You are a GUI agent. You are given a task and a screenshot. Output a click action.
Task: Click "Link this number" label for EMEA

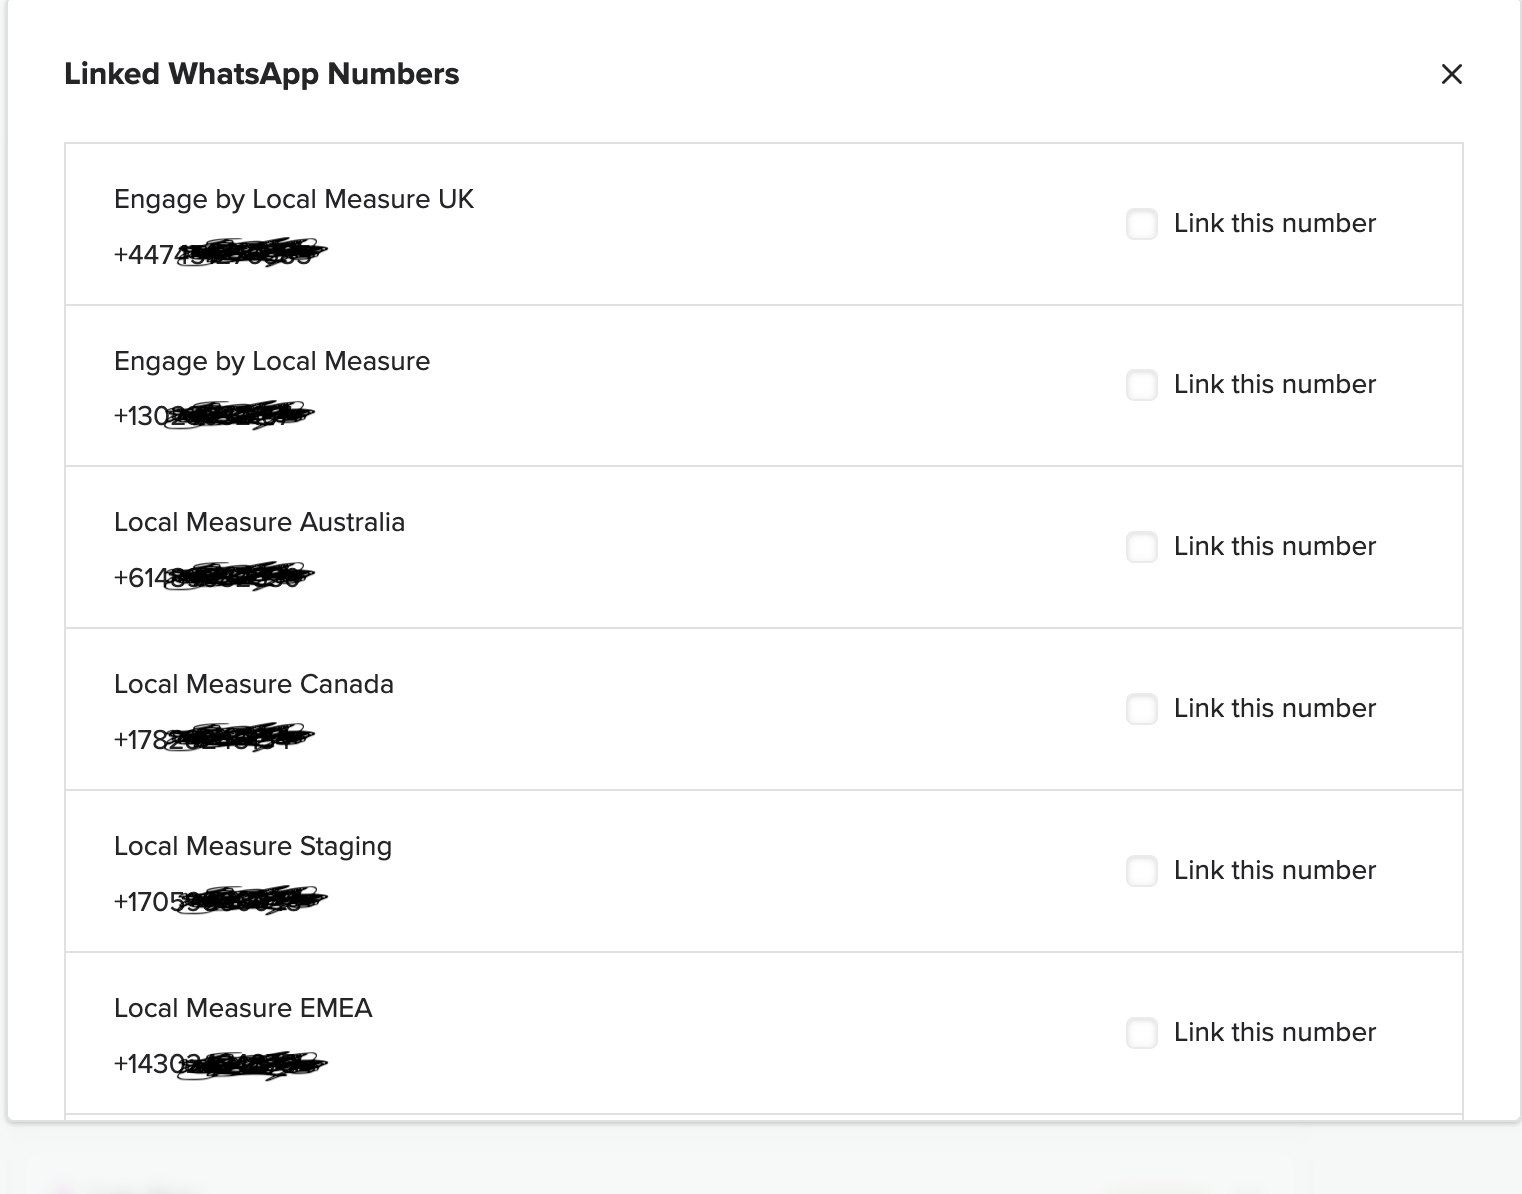pos(1274,1032)
